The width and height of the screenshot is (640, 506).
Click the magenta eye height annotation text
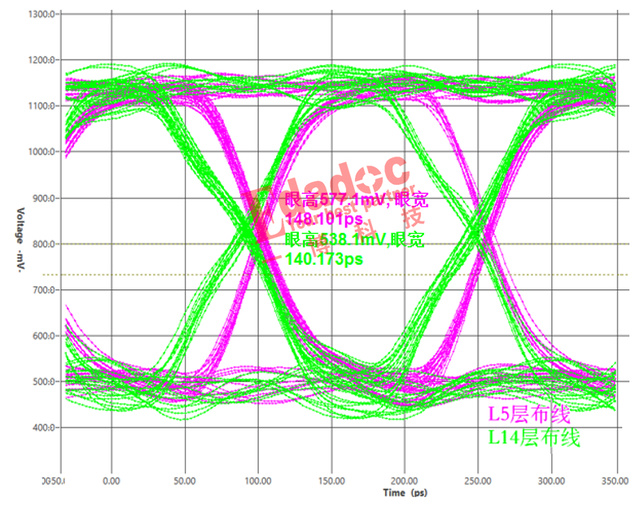356,200
